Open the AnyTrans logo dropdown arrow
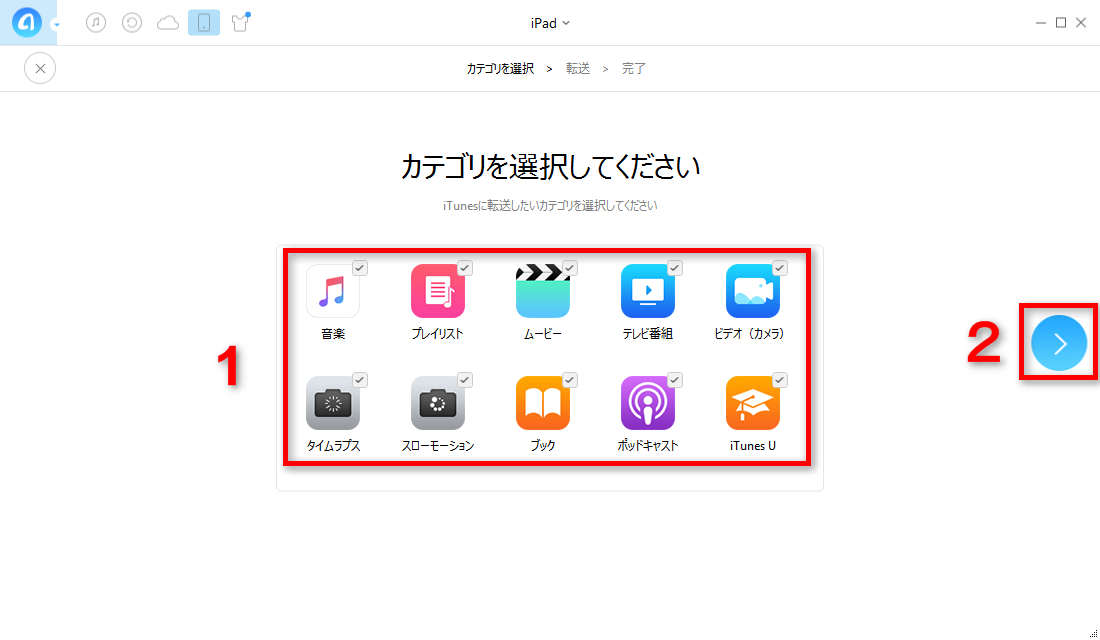Screen dimensions: 1100x640 click(56, 25)
